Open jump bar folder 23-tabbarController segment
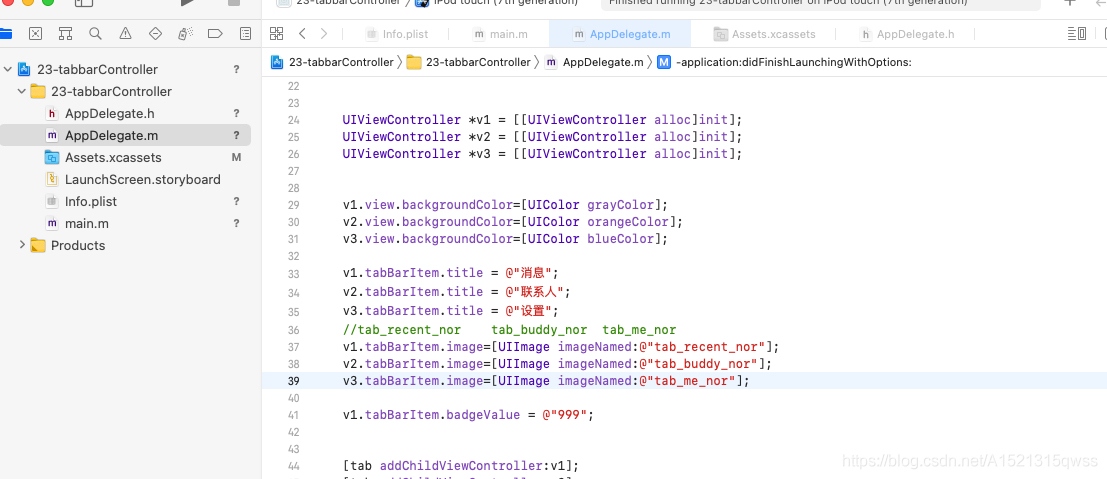Viewport: 1107px width, 479px height. pos(469,62)
